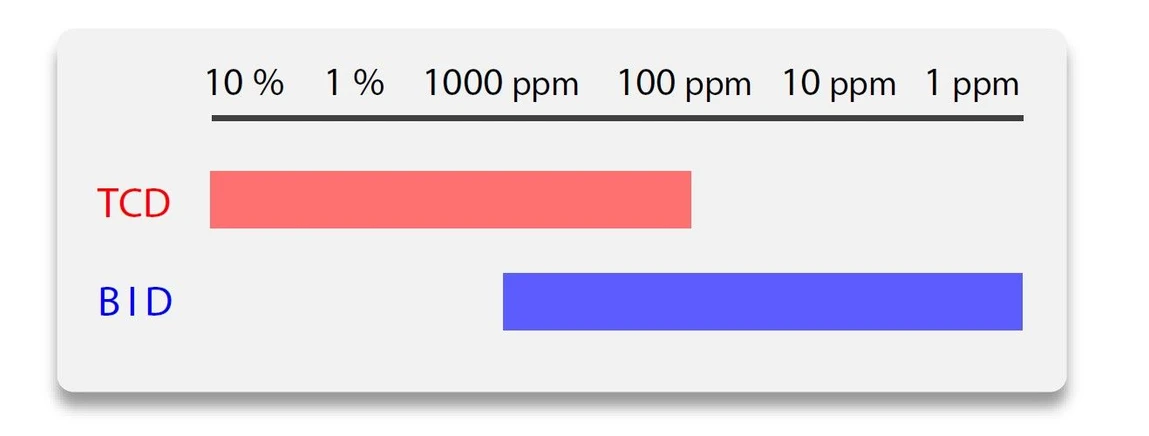
Task: Click the left end of the BID bar
Action: pos(508,301)
